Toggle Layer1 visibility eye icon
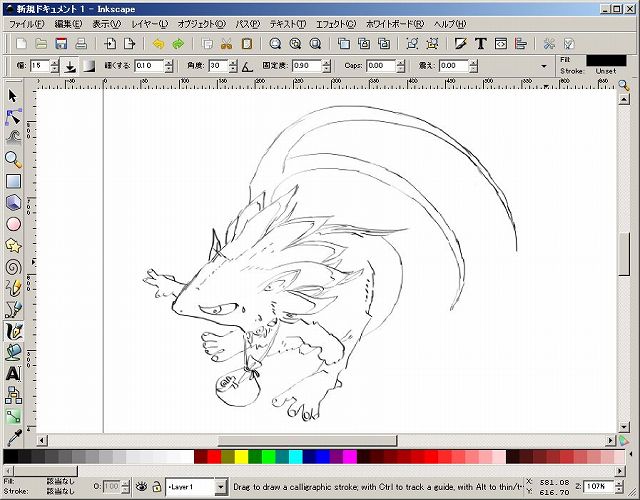Screen dimensions: 640x500 coord(142,486)
